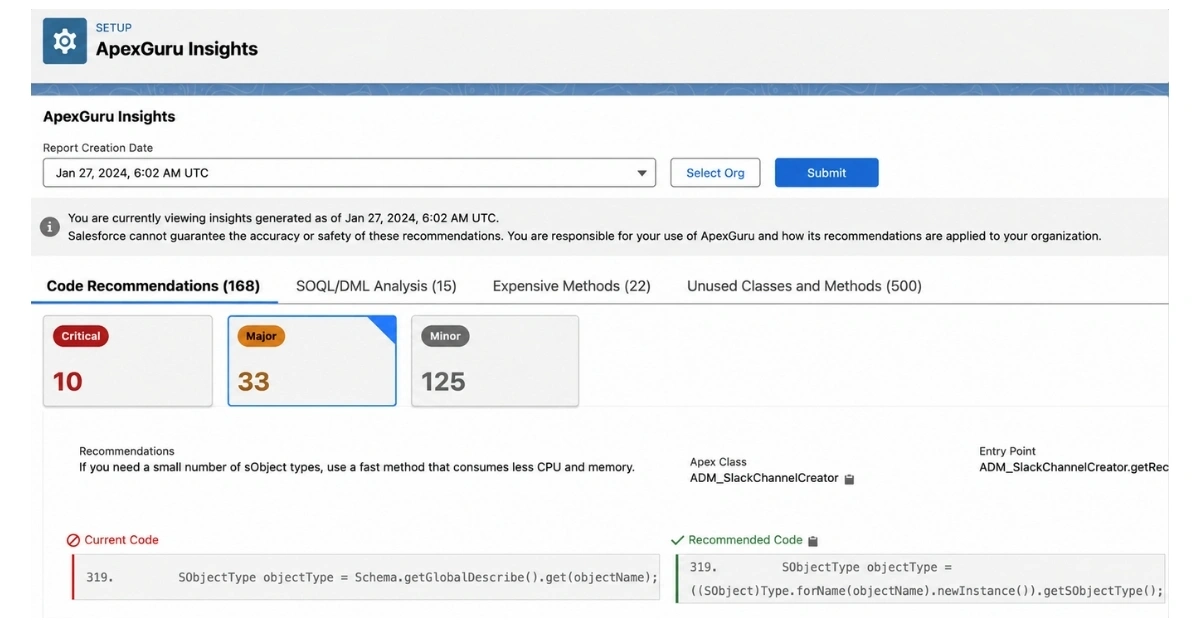1200x627 pixels.
Task: Open the Report Creation Date dropdown
Action: (x=349, y=173)
